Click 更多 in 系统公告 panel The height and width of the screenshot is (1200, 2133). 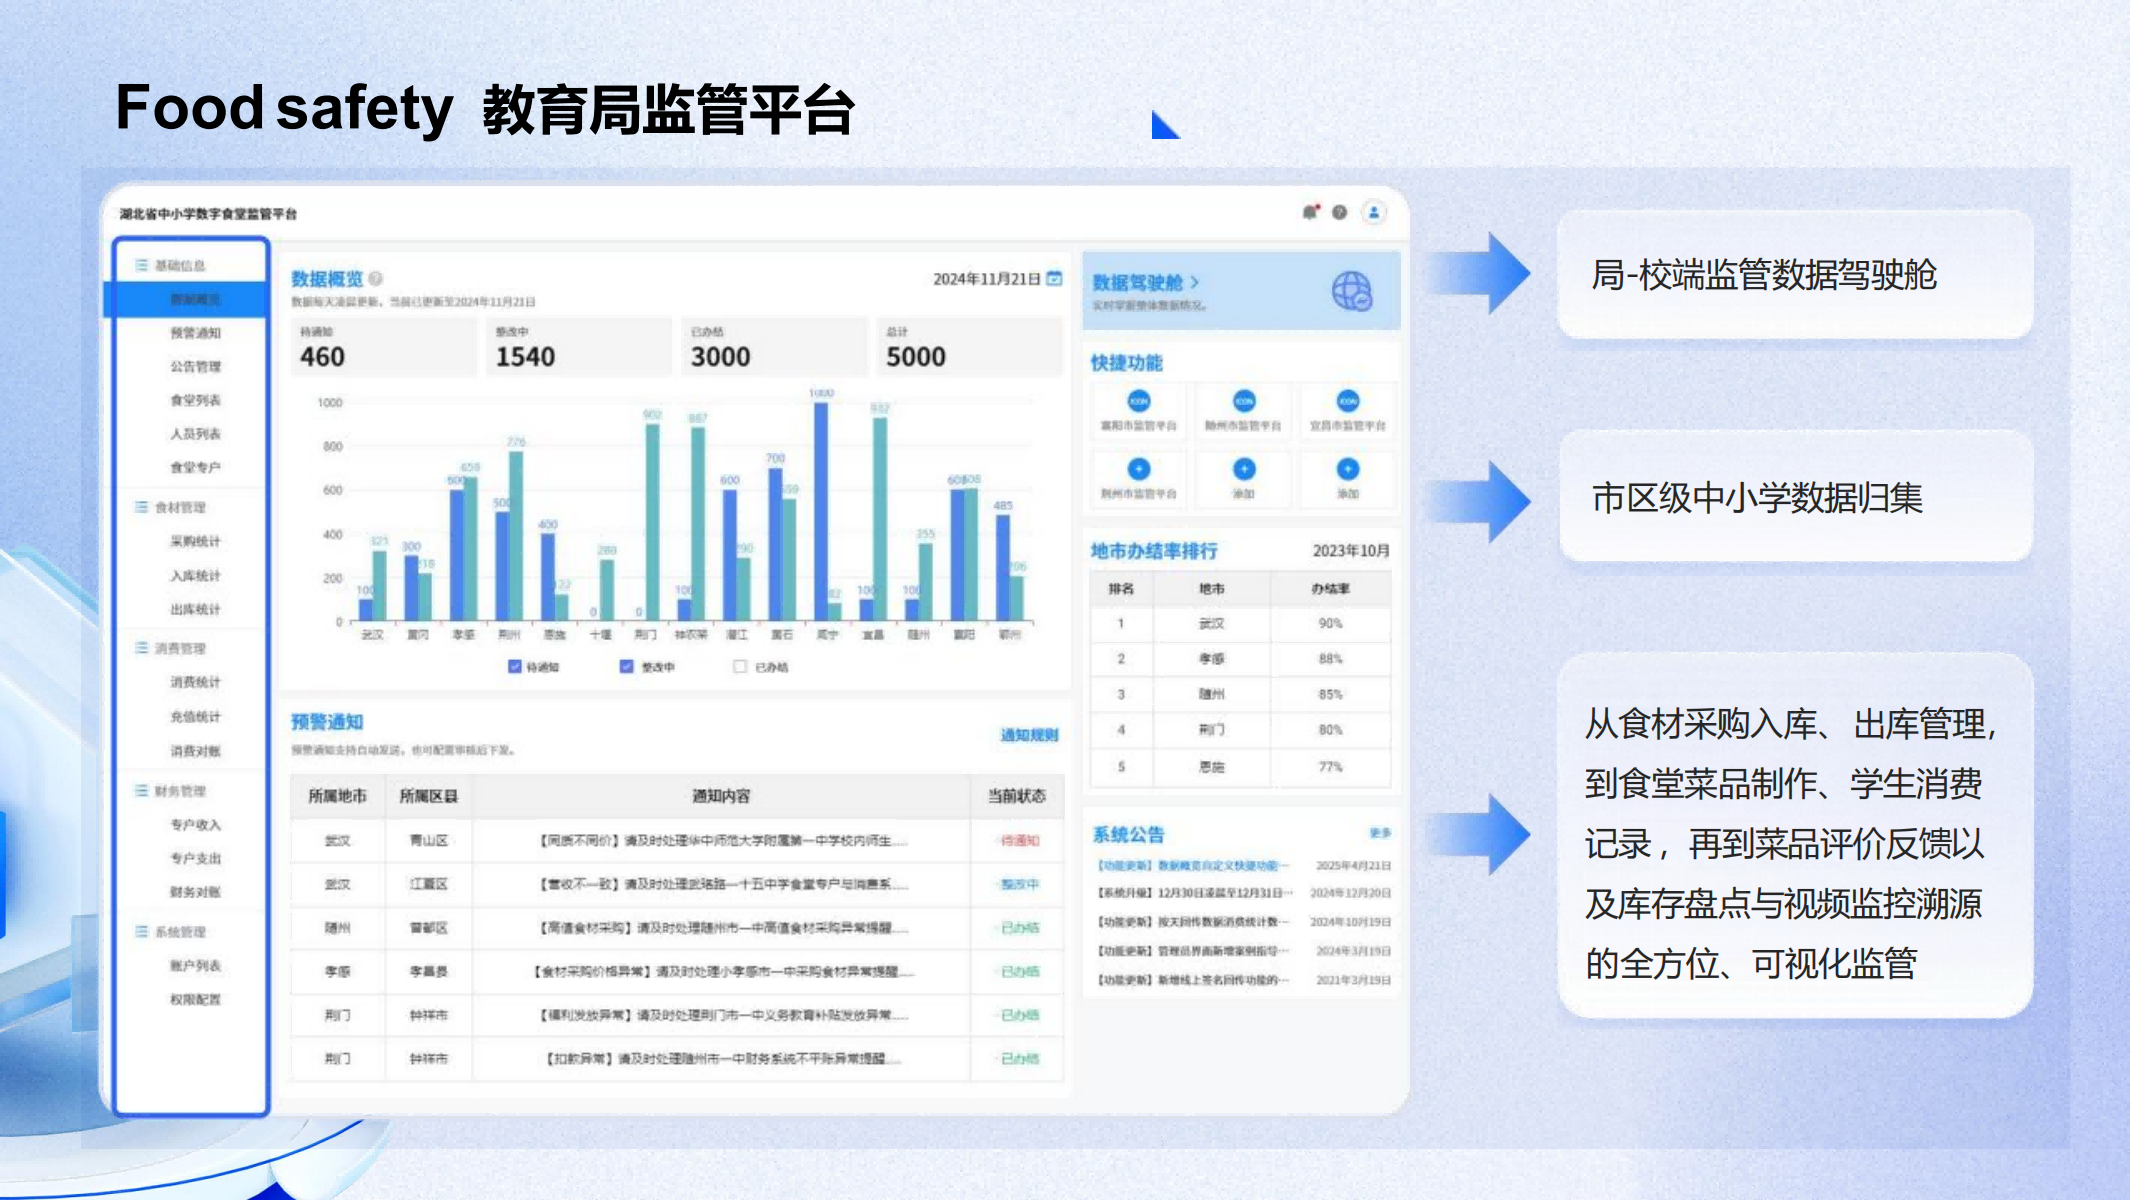click(1380, 833)
